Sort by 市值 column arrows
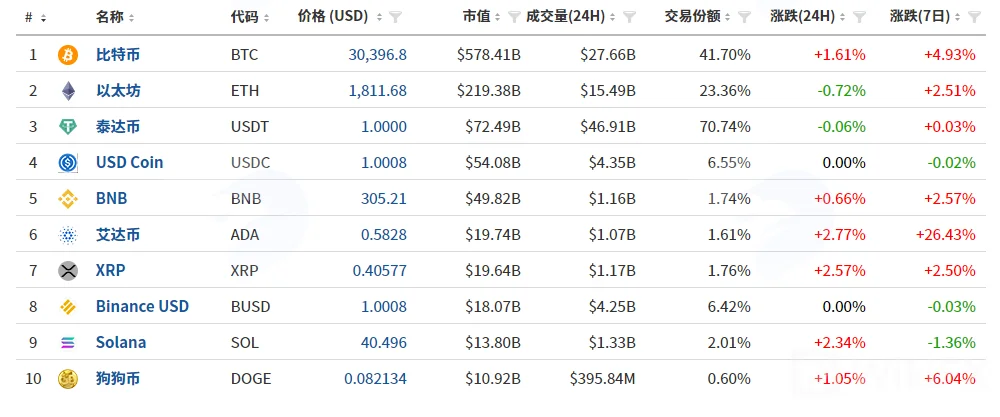Image resolution: width=1000 pixels, height=417 pixels. click(x=498, y=18)
